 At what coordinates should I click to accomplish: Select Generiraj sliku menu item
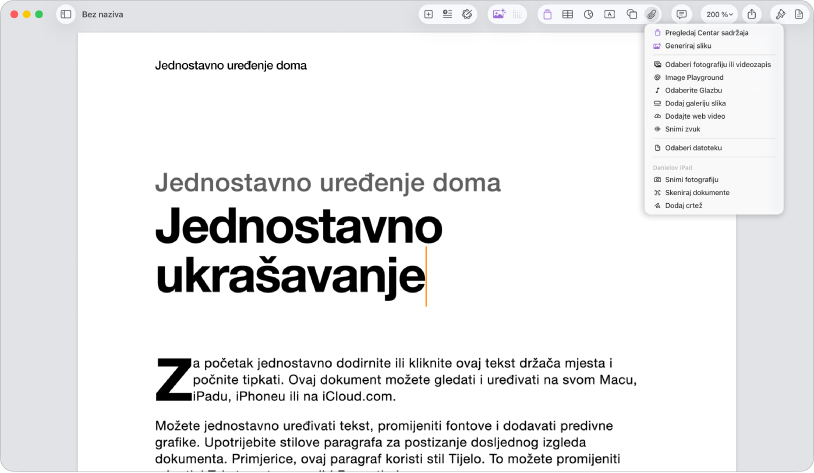[714, 46]
